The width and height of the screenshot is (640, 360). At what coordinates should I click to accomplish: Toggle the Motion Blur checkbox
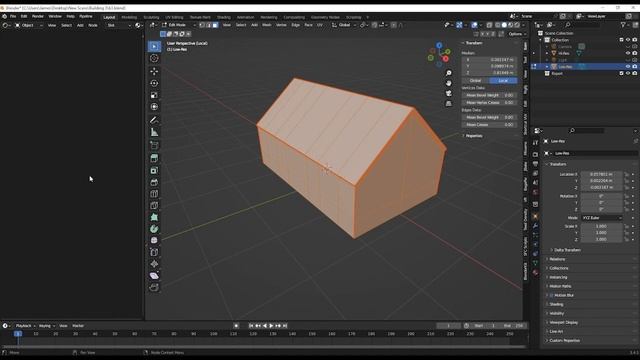click(x=551, y=295)
